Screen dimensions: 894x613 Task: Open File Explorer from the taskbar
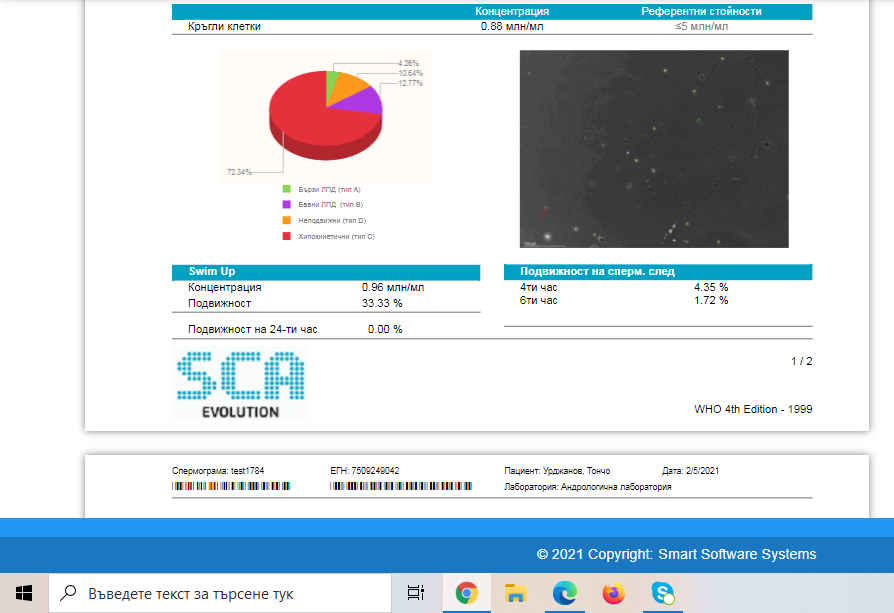pyautogui.click(x=515, y=593)
